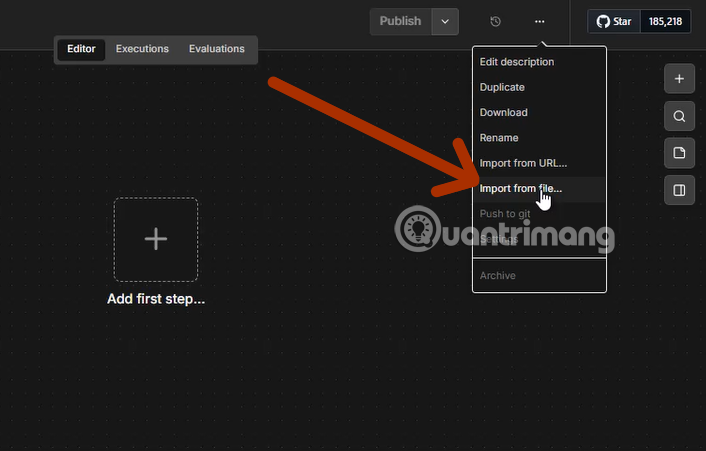Open the Executions tab
The width and height of the screenshot is (706, 451).
tap(142, 49)
